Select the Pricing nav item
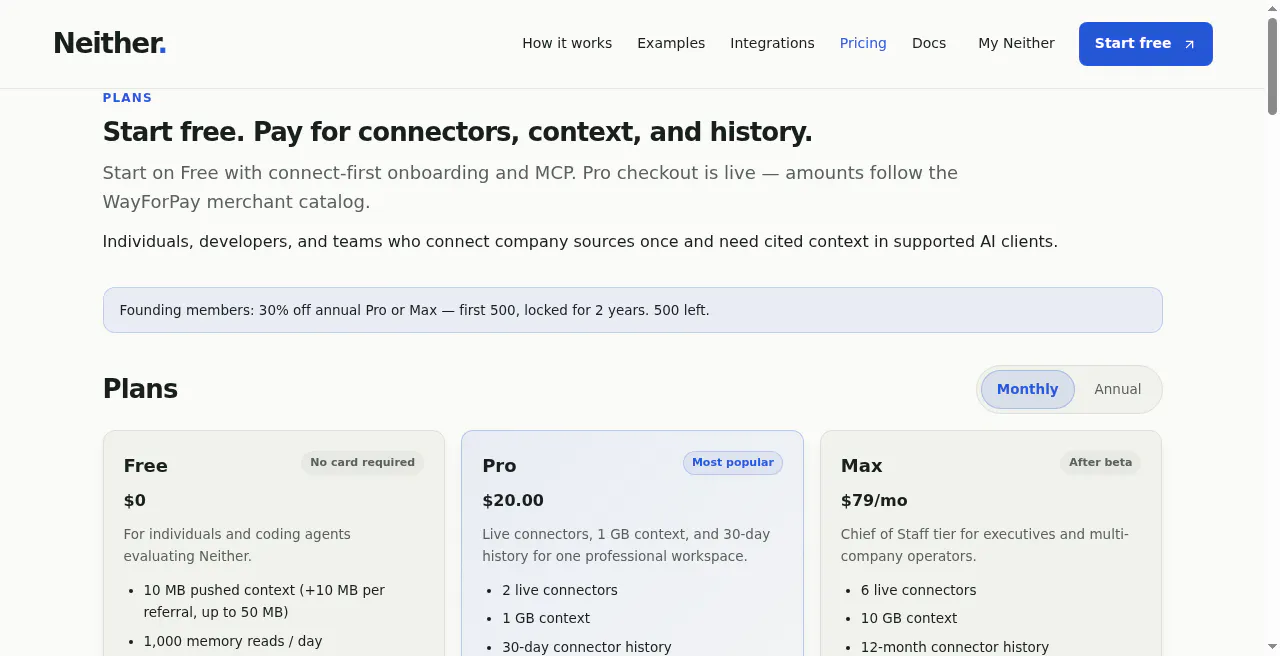 [x=863, y=43]
